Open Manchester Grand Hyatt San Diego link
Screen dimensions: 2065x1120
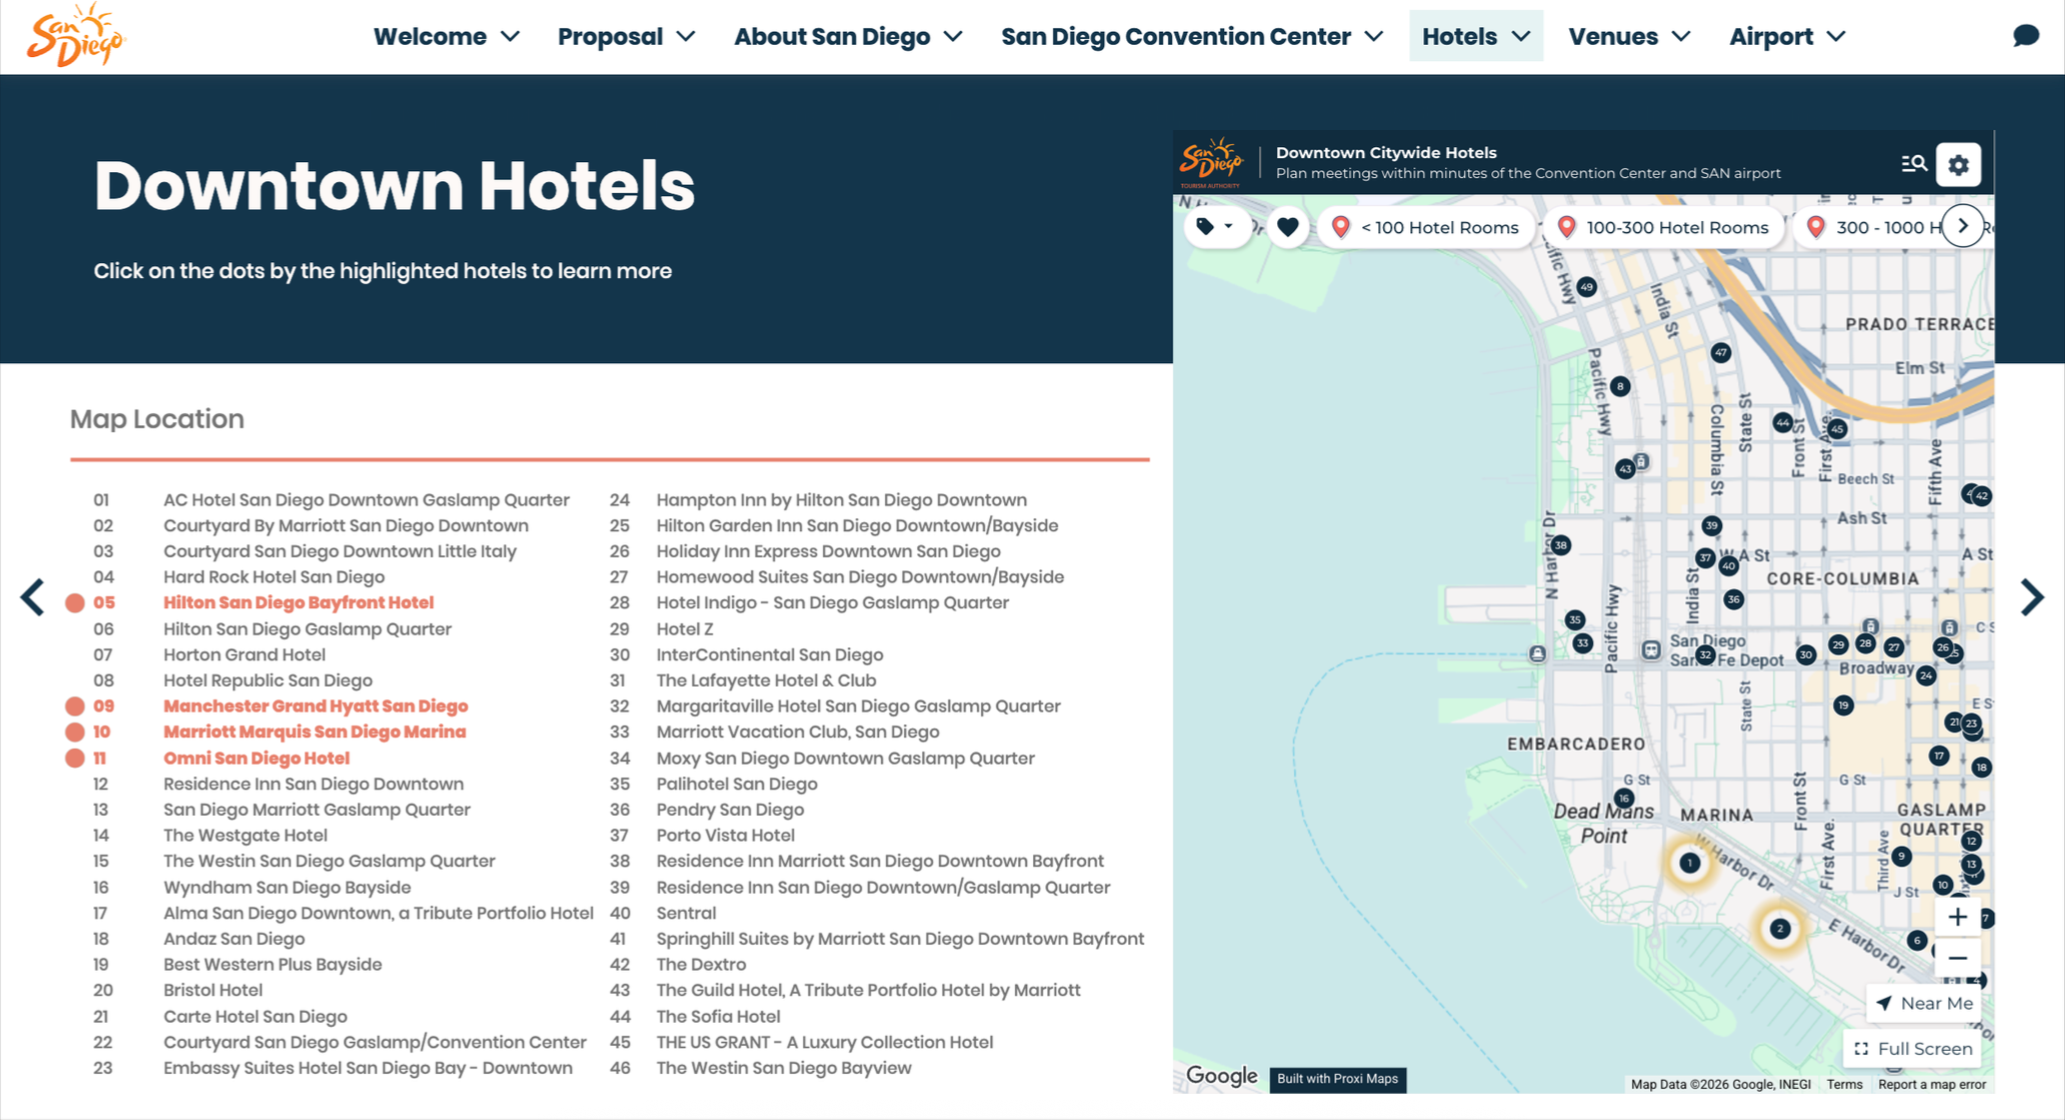click(x=315, y=706)
